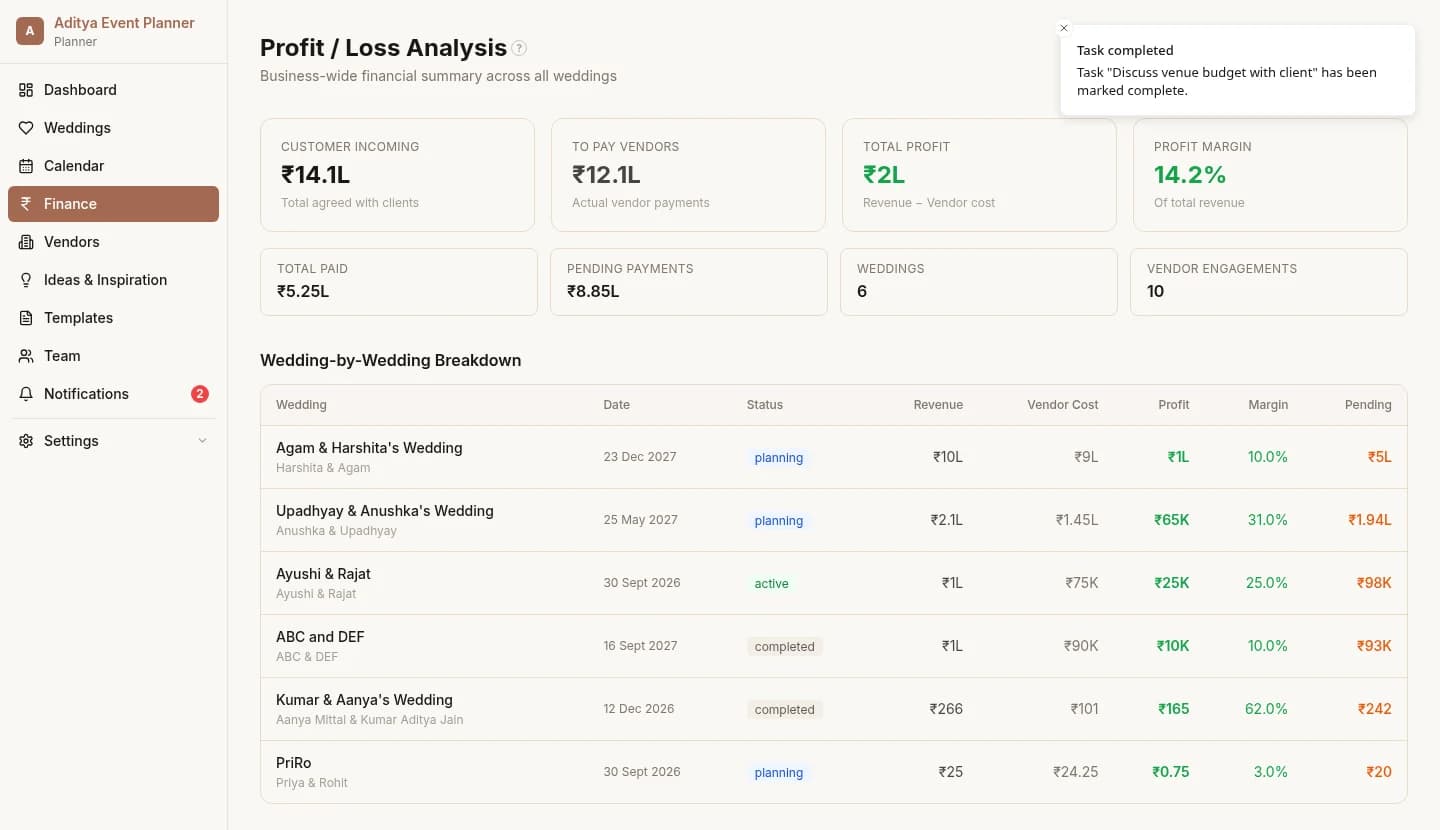Open the ABC and DEF wedding
This screenshot has height=830, width=1440.
coord(833,646)
